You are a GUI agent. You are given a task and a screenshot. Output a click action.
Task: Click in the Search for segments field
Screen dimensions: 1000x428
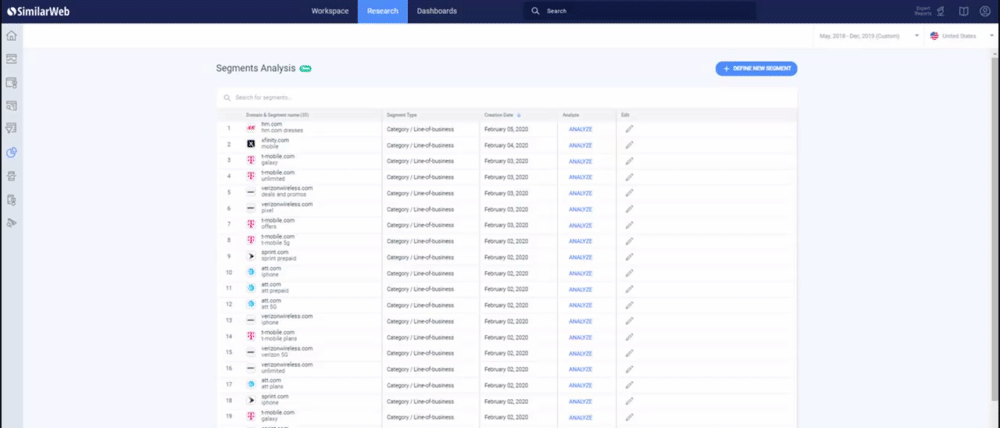click(x=507, y=98)
